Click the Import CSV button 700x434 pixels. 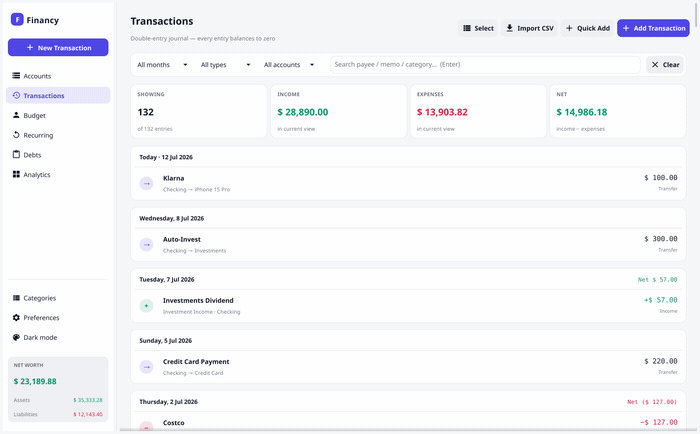529,28
